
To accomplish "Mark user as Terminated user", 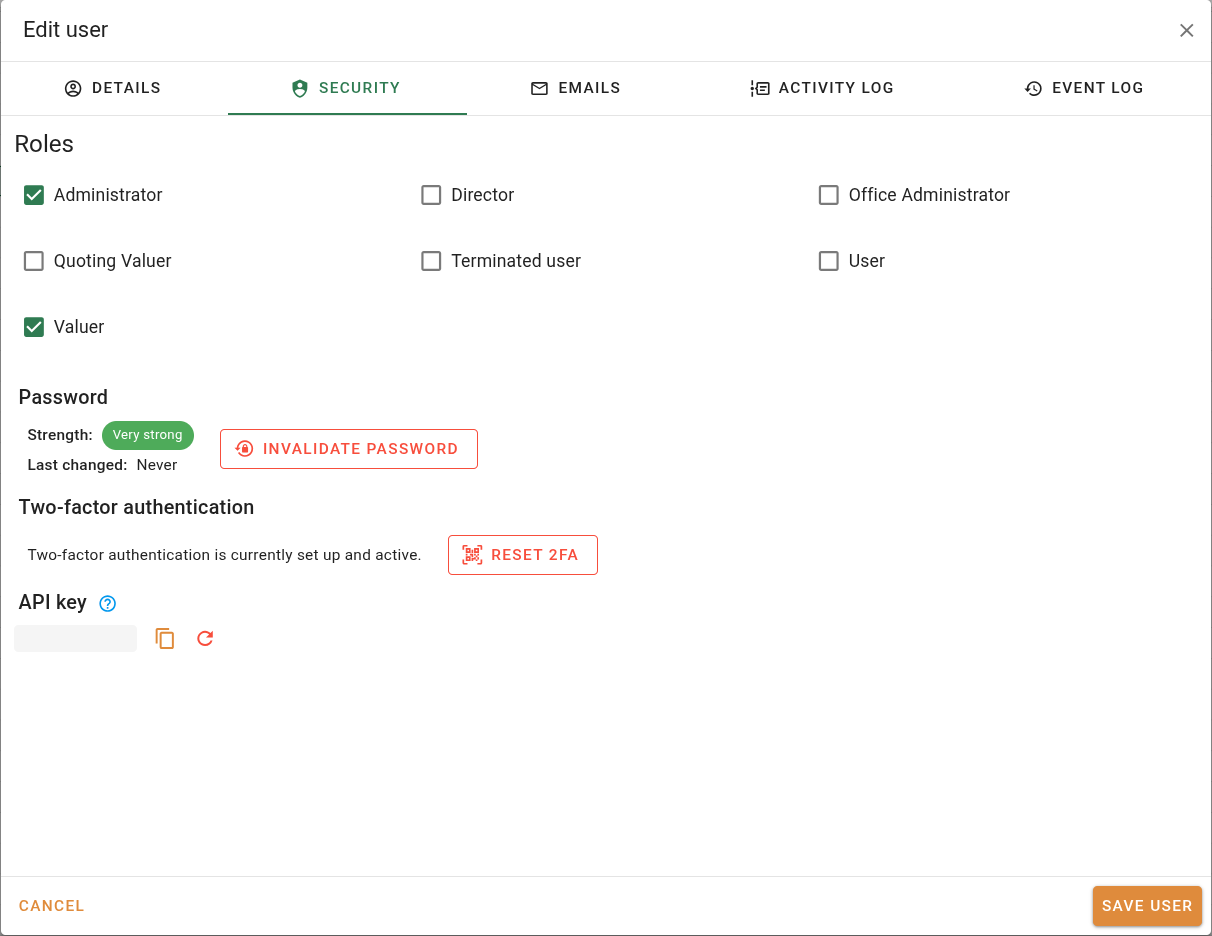I will (431, 261).
